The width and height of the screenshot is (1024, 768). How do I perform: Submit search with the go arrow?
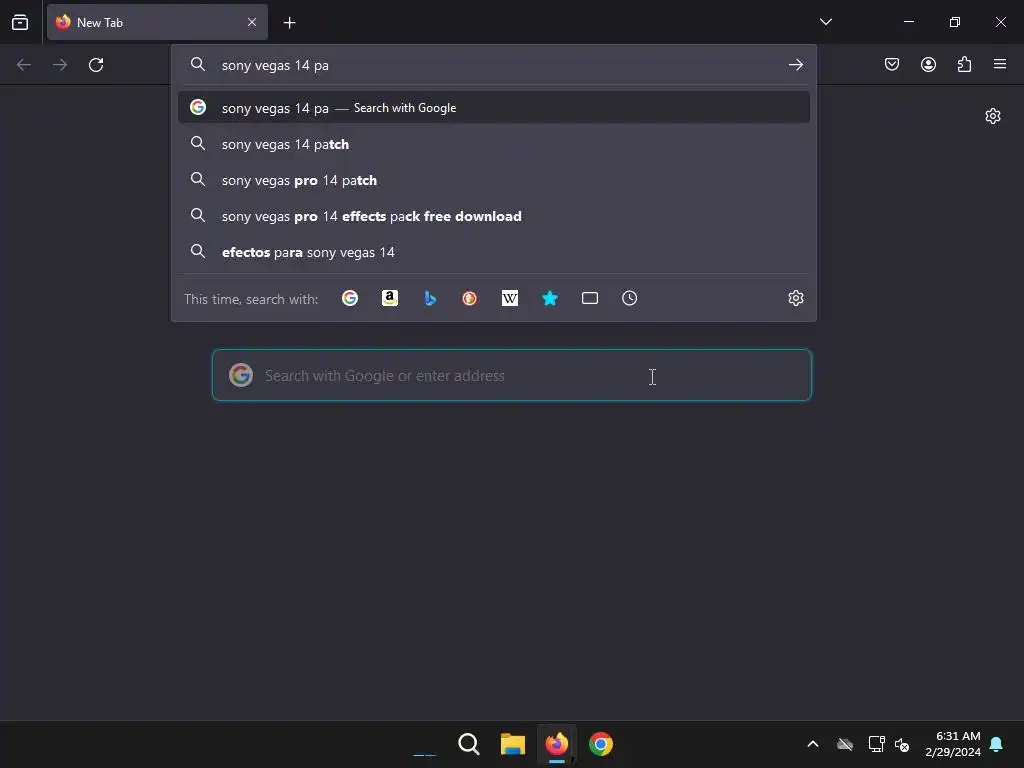795,65
